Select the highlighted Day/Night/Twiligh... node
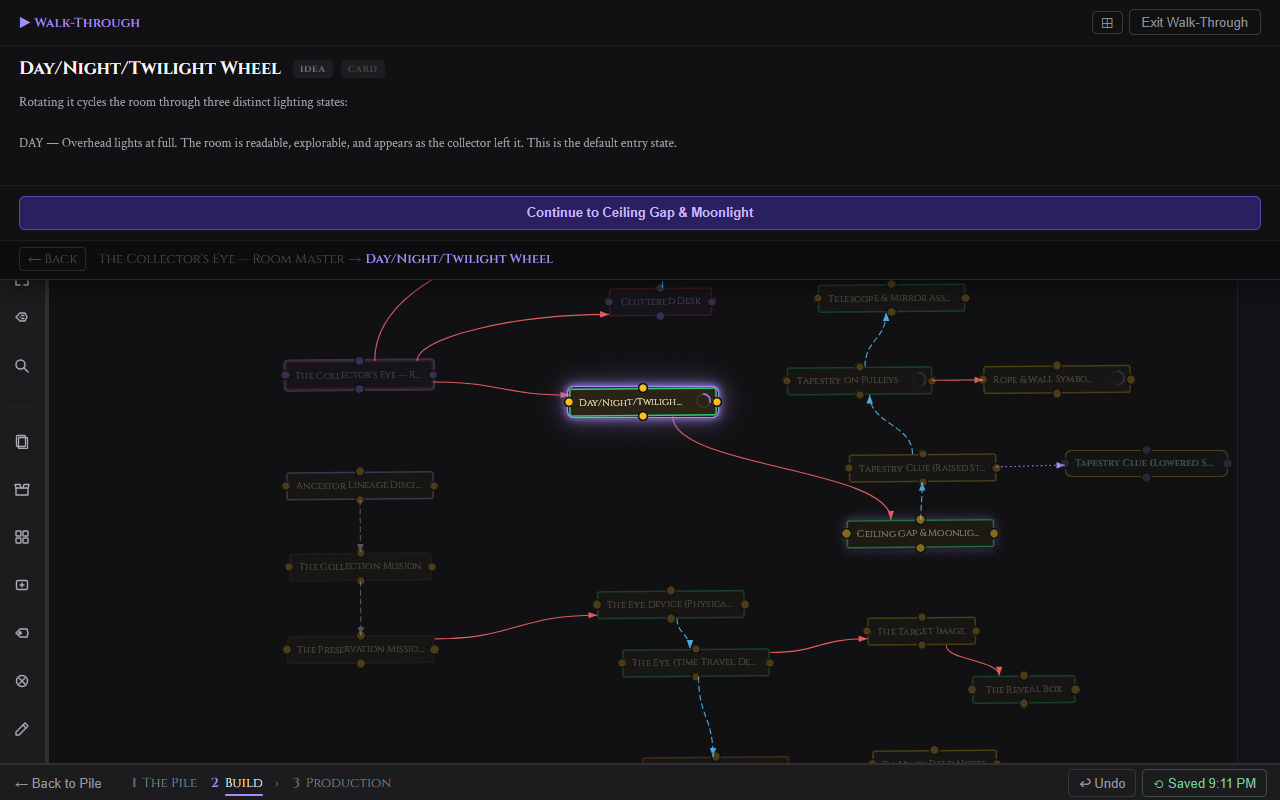The width and height of the screenshot is (1280, 800). (x=643, y=402)
